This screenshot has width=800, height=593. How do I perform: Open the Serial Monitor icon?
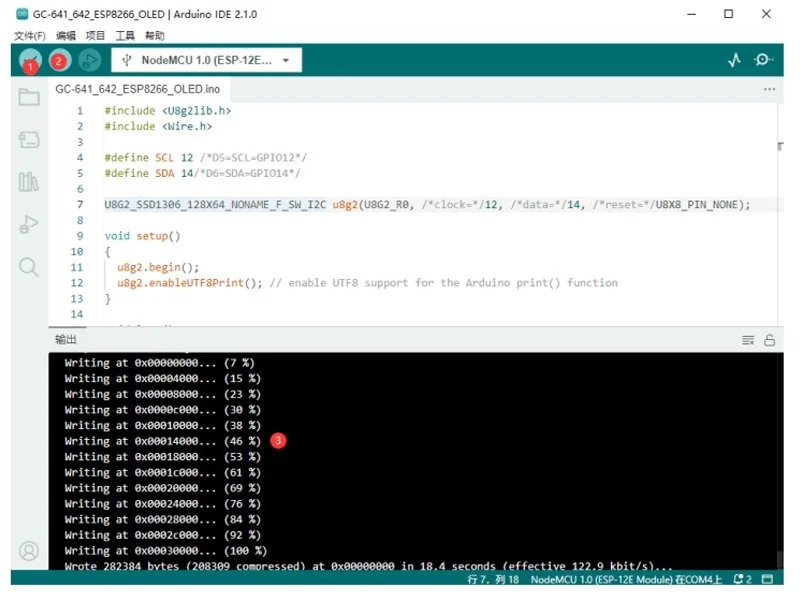763,60
